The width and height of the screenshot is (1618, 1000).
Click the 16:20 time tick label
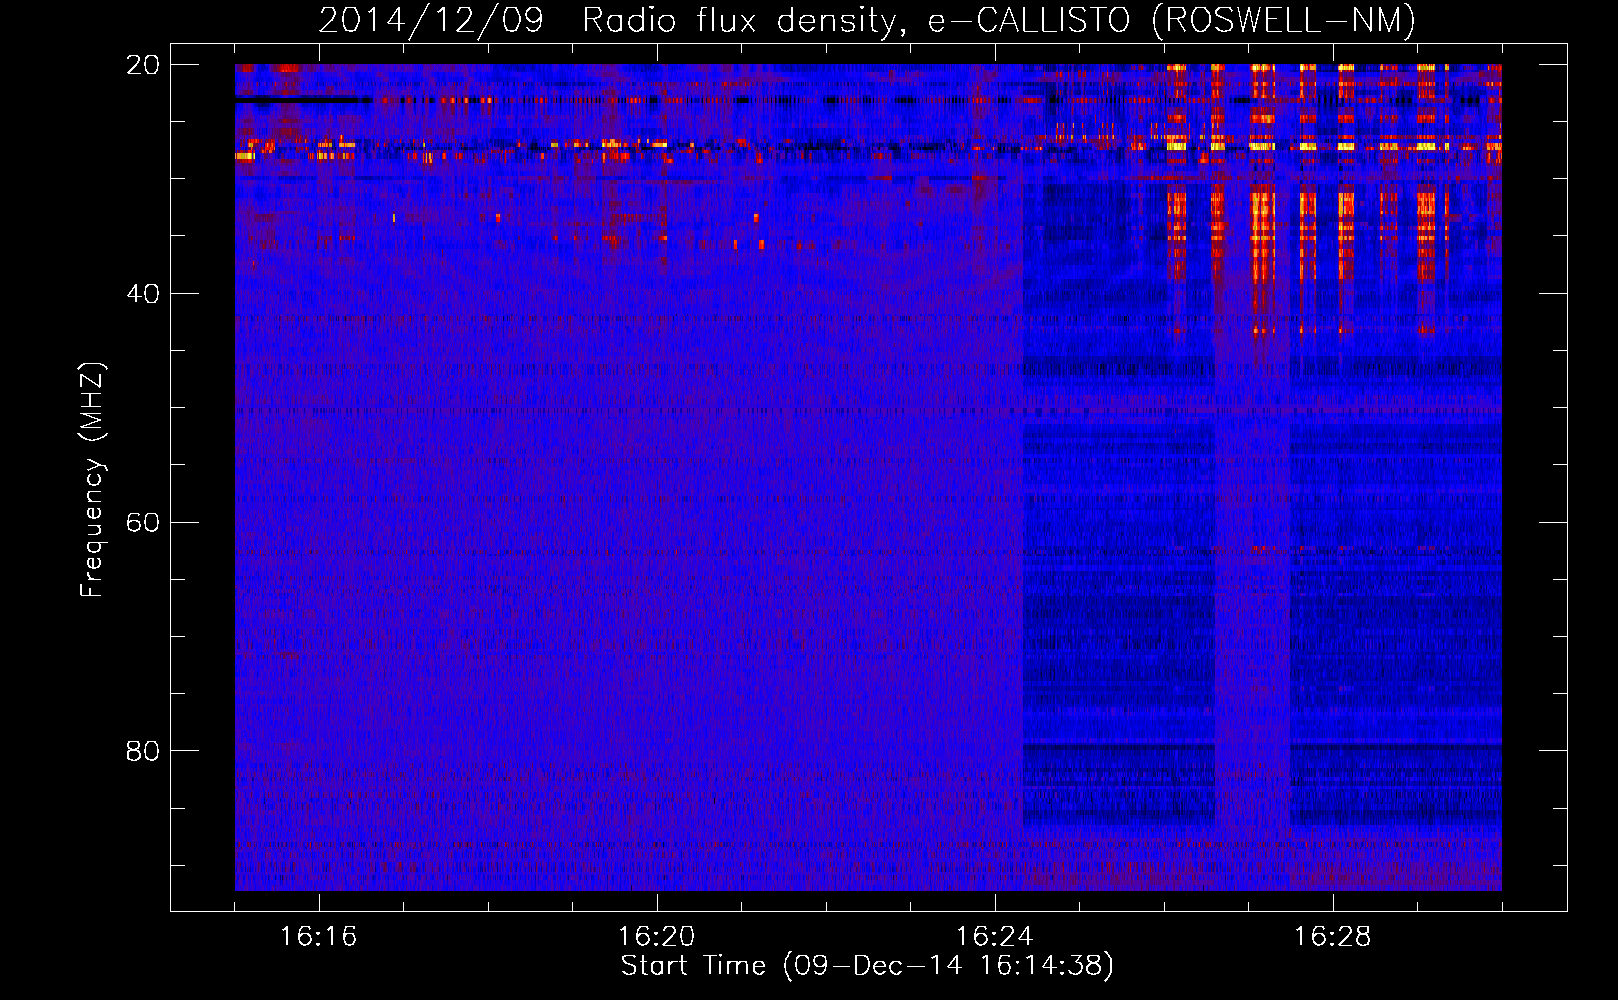point(656,937)
